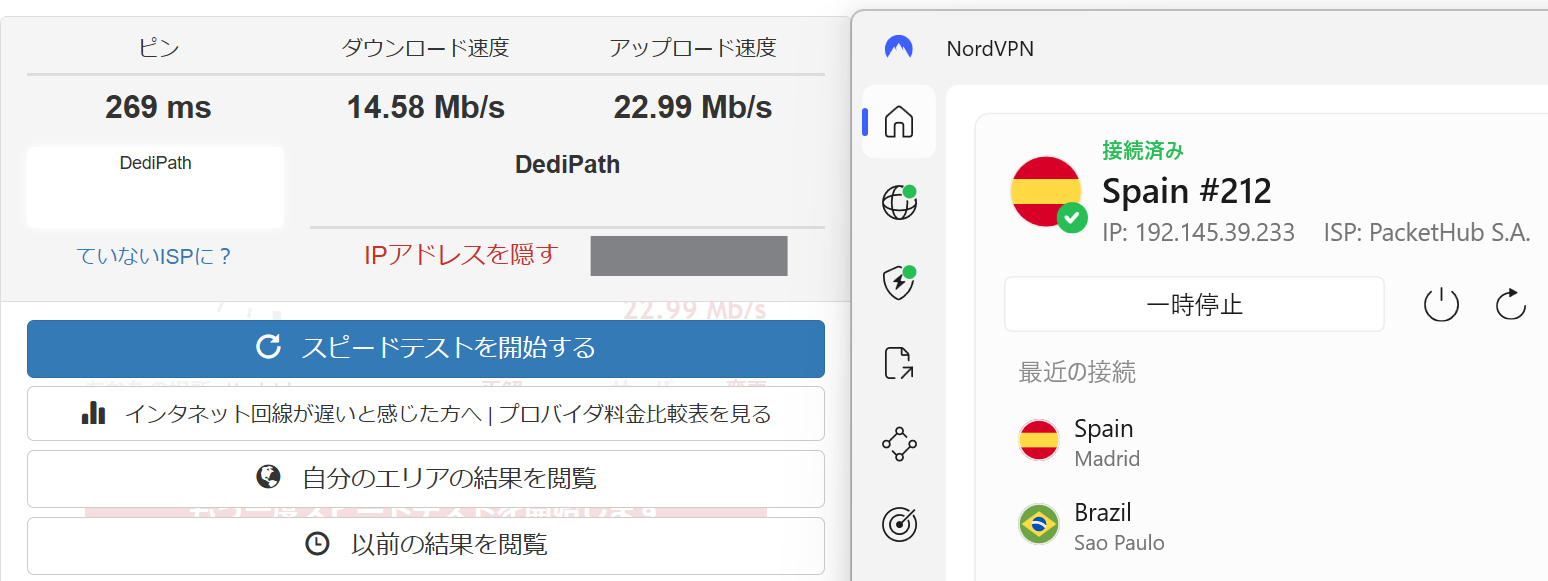Screen dimensions: 1548x581
Task: Start the speed test with スピードテストを開始する
Action: pos(426,348)
